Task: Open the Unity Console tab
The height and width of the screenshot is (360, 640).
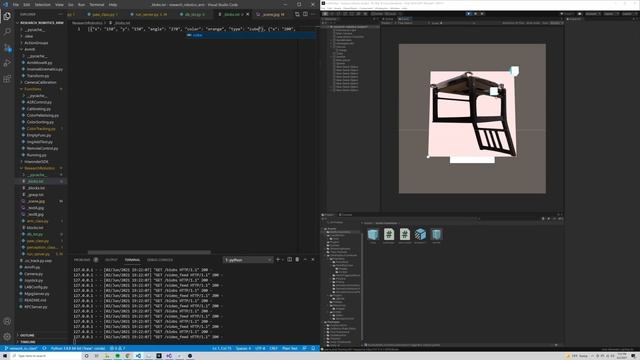Action: click(346, 215)
